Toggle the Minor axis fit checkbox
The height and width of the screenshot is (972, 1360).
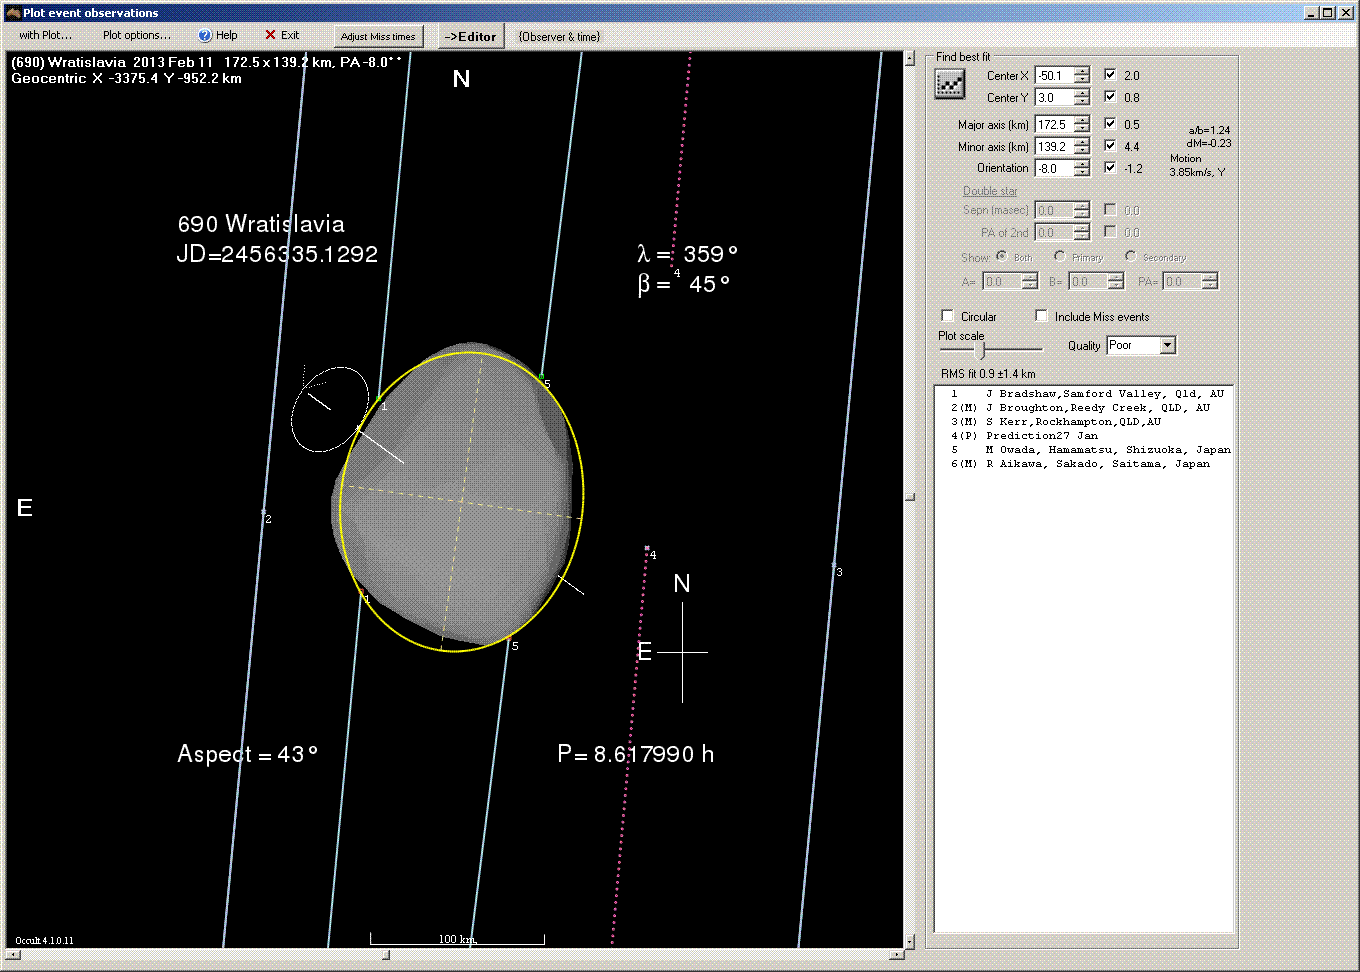tap(1110, 146)
